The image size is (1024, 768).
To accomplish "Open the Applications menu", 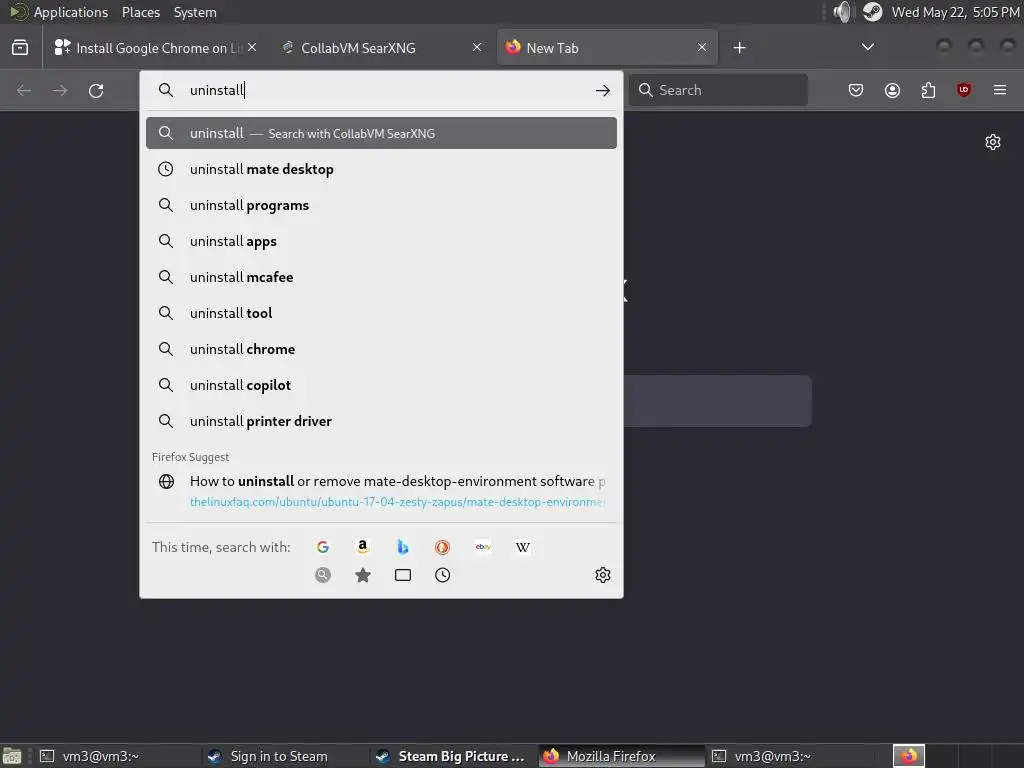I will (x=58, y=12).
